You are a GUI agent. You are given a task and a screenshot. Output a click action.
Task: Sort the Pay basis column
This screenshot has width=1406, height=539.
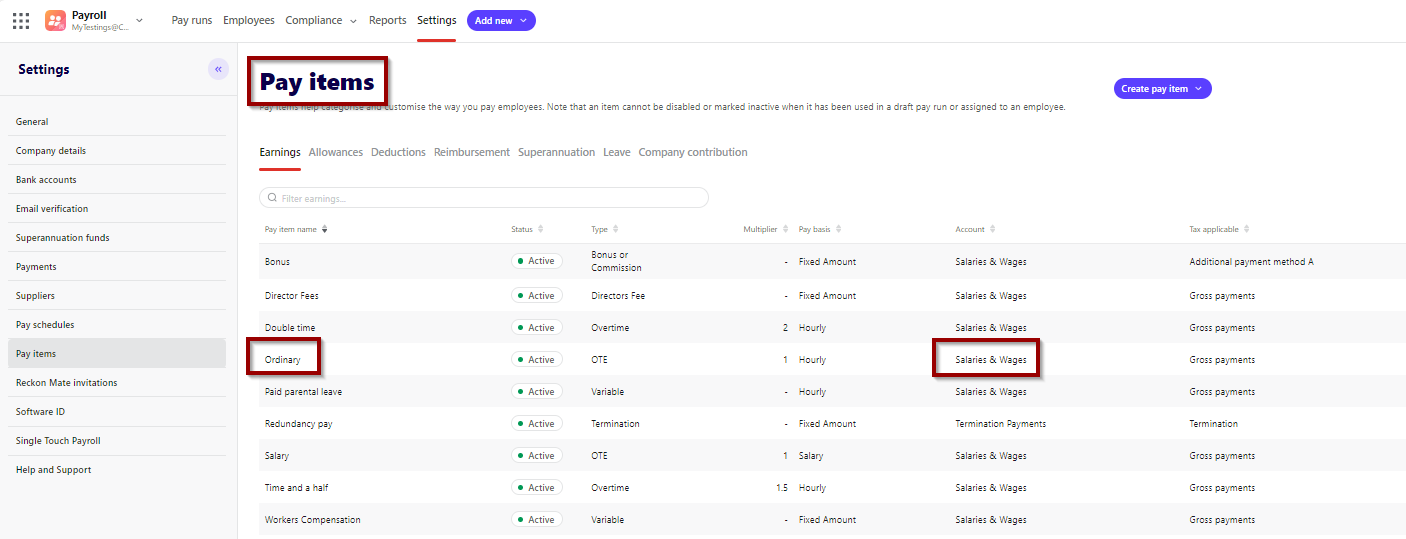[x=838, y=229]
